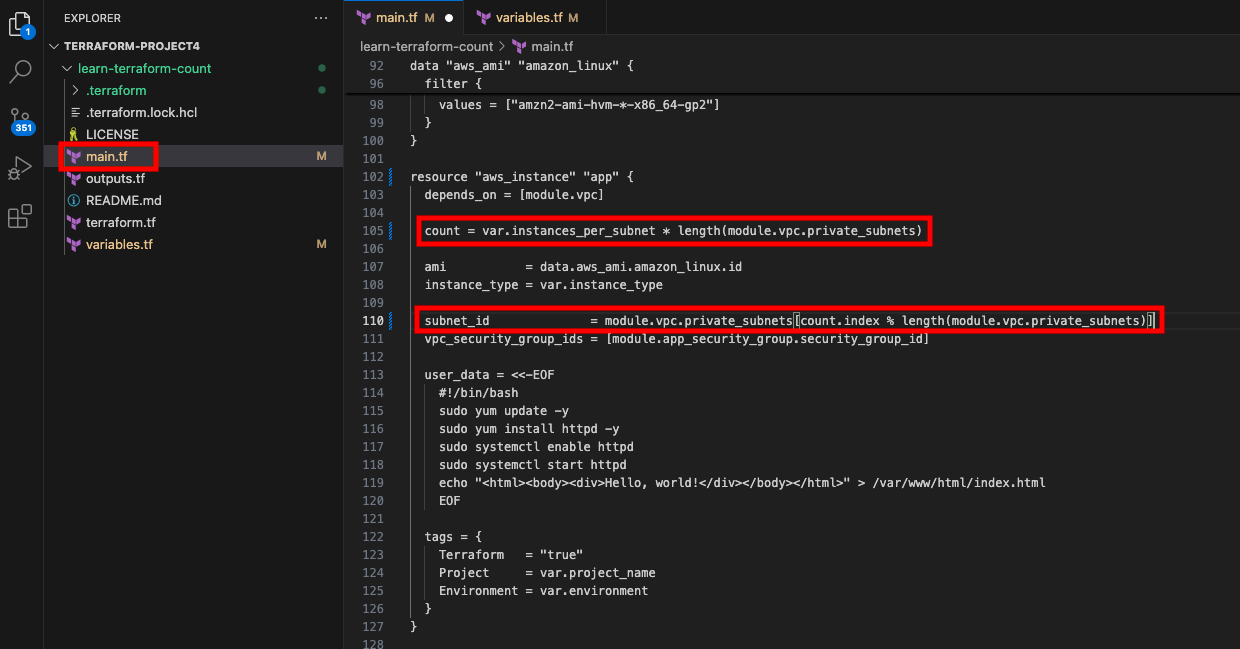Image resolution: width=1240 pixels, height=649 pixels.
Task: Open the Explorer activity bar icon
Action: coord(21,22)
